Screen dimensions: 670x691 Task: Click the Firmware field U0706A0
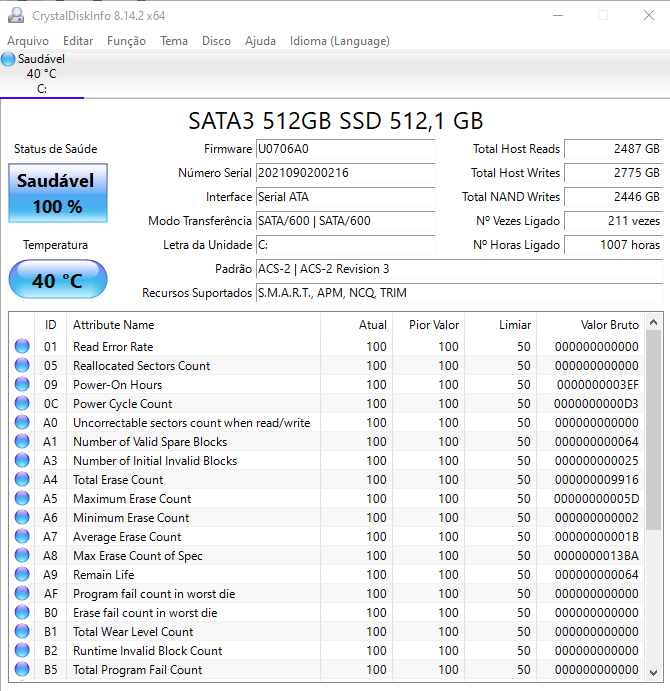tap(346, 149)
